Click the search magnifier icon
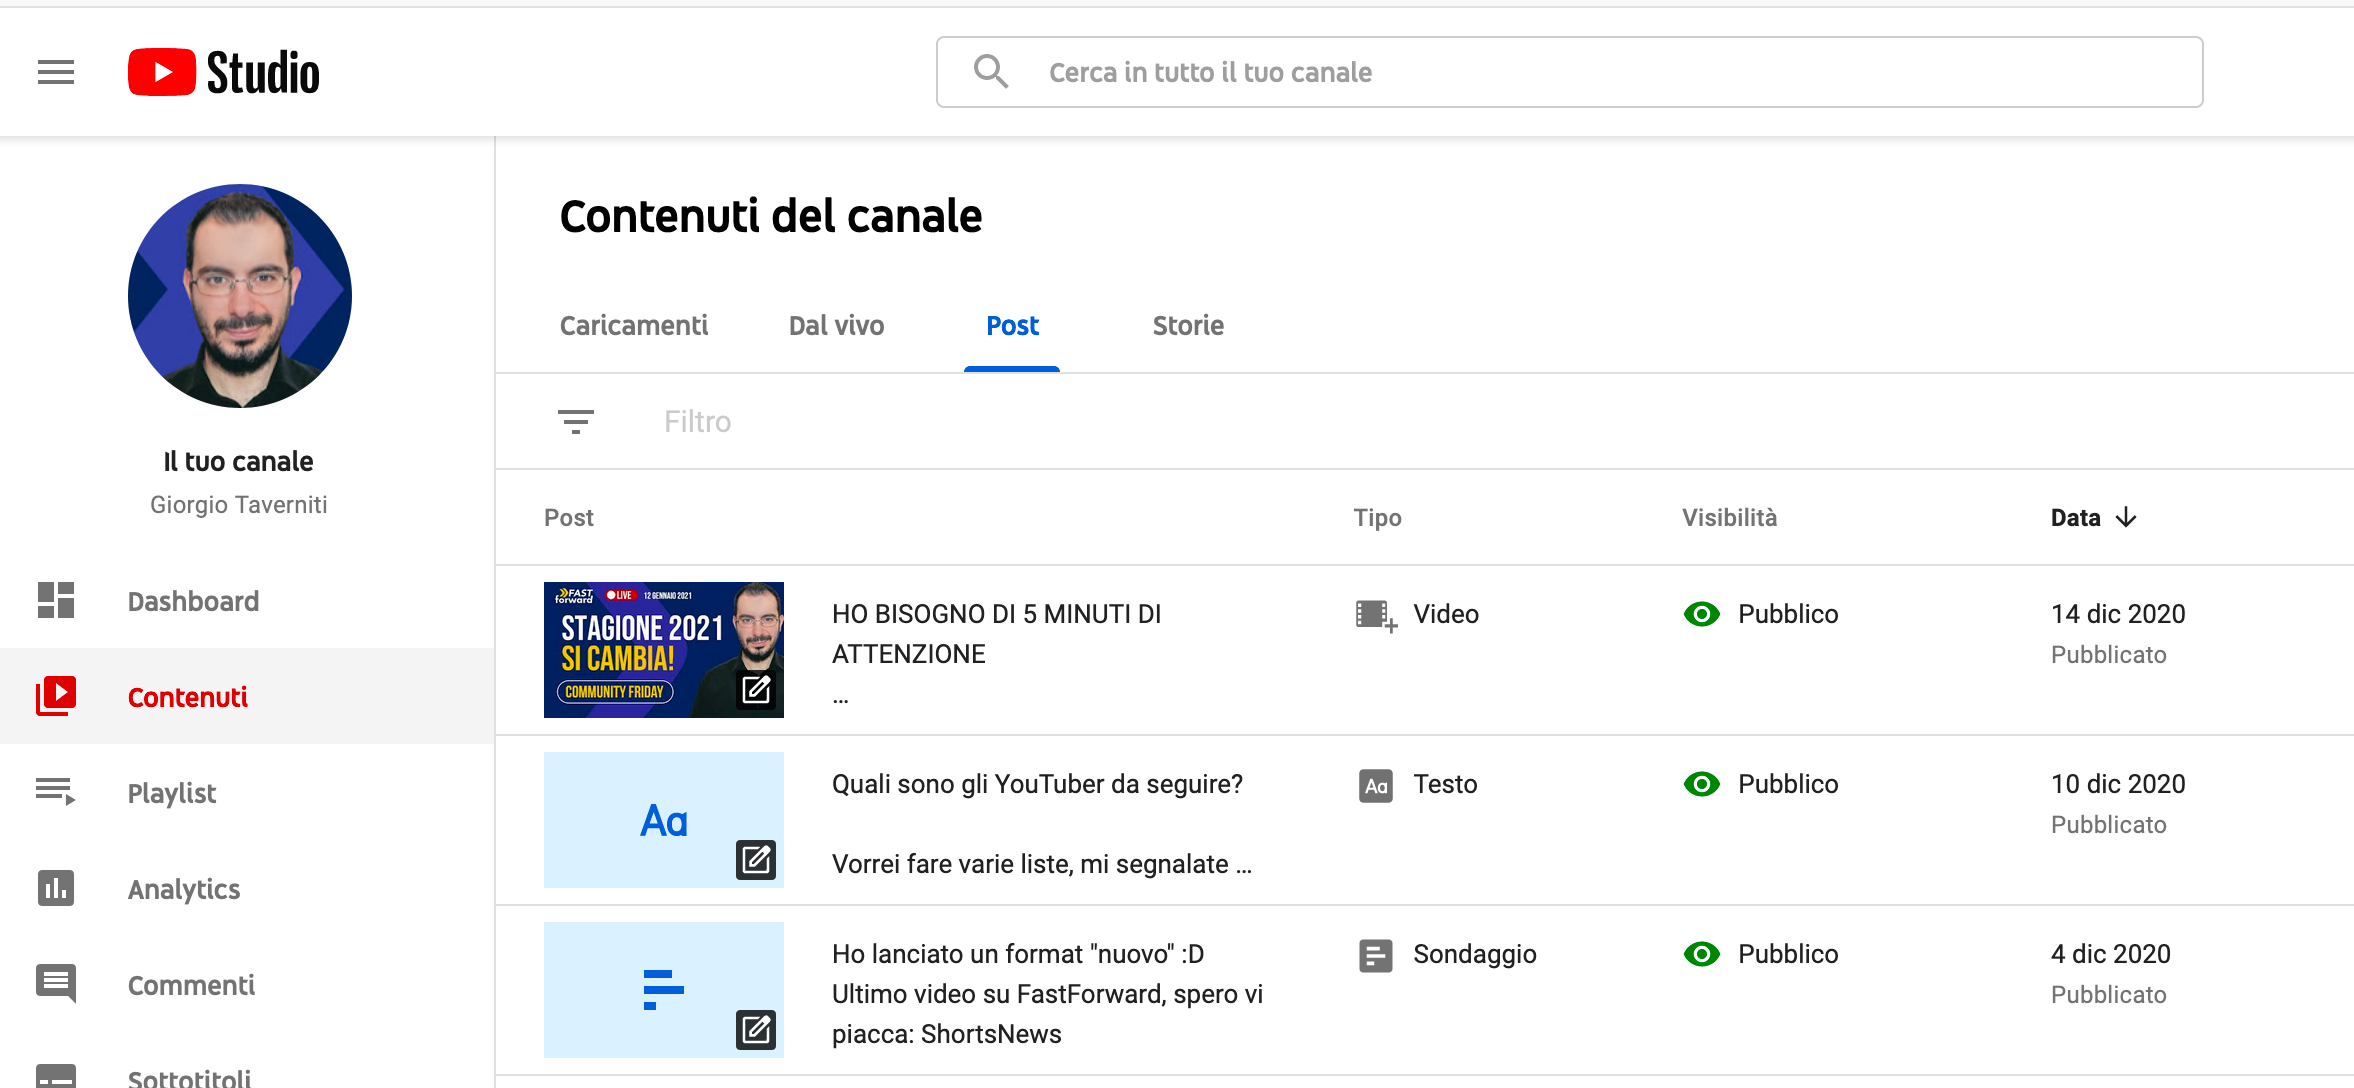This screenshot has height=1088, width=2354. [990, 72]
